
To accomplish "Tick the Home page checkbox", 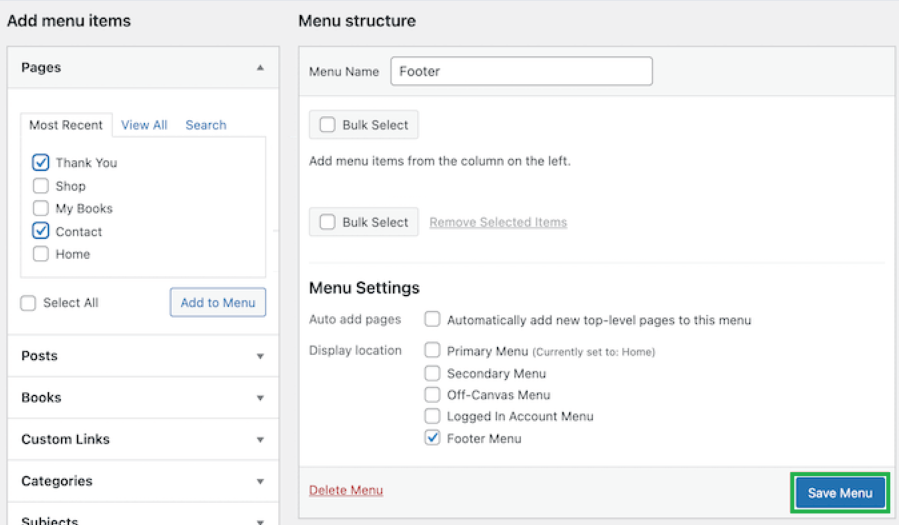I will (x=41, y=254).
